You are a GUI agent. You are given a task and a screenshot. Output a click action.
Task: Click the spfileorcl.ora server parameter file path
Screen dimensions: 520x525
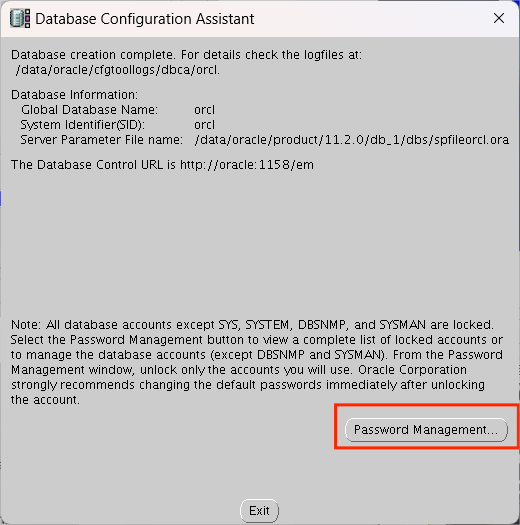(x=352, y=140)
